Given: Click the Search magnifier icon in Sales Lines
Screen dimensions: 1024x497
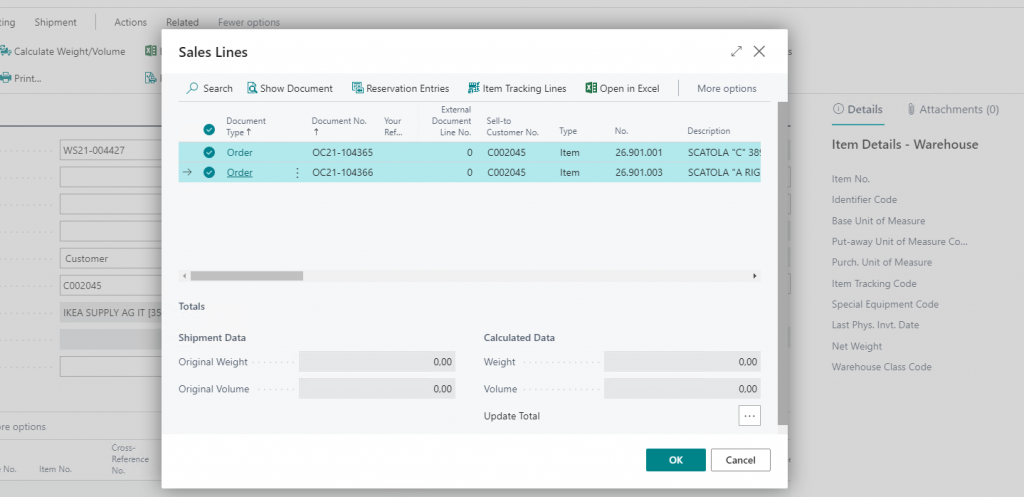Looking at the screenshot, I should tap(192, 88).
